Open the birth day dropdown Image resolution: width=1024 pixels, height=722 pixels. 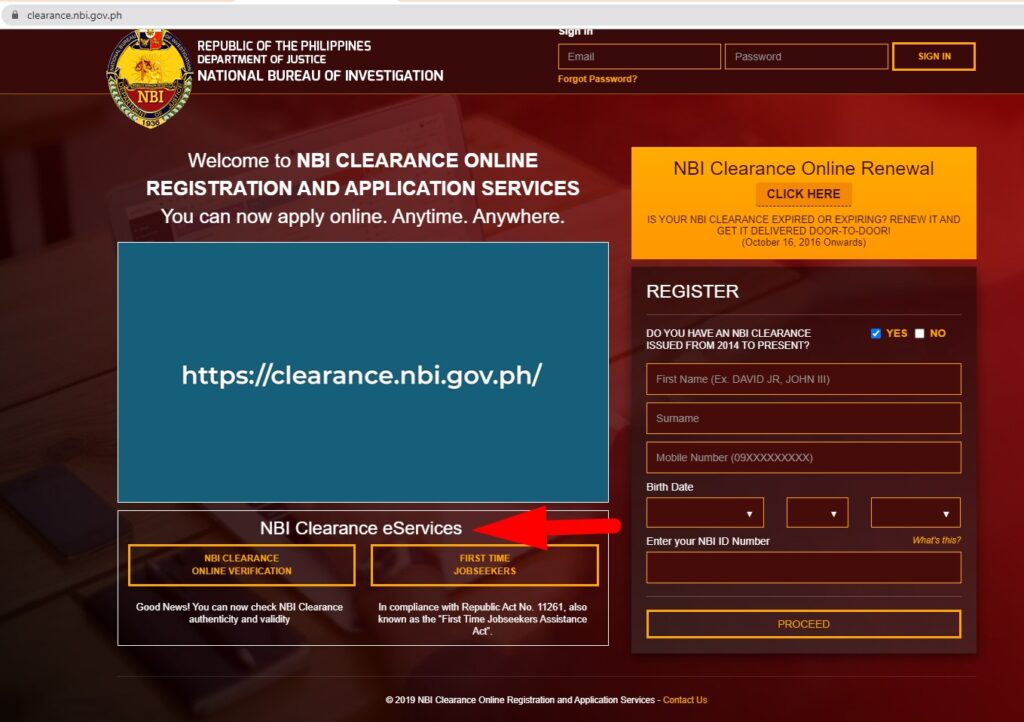(816, 512)
